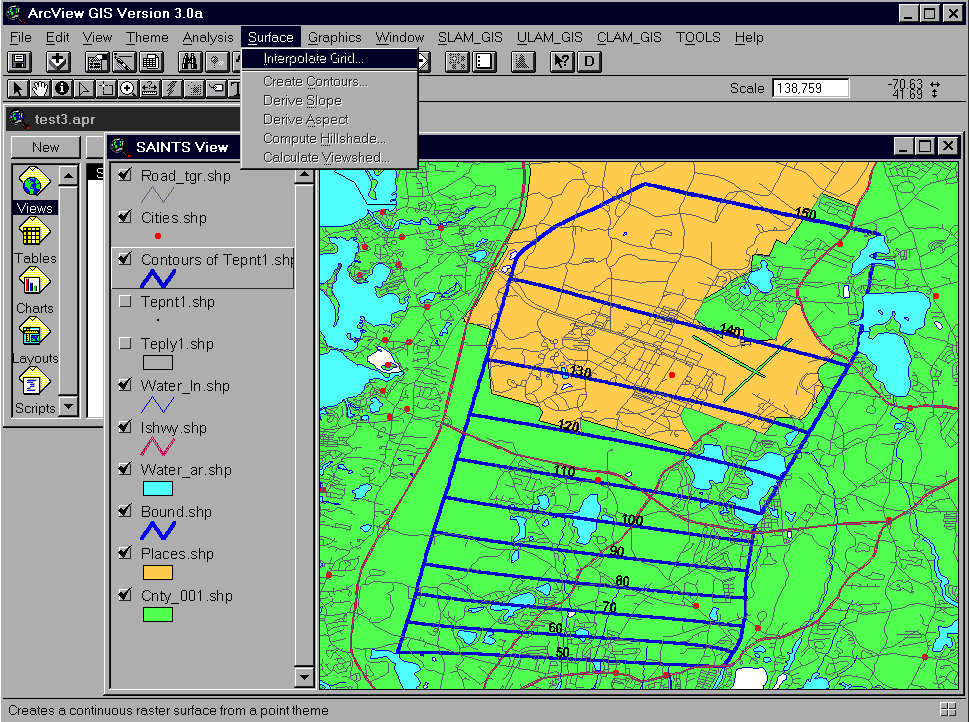Screen dimensions: 969x722
Task: Click the Select Features dotted-pattern toolbar icon
Action: click(457, 61)
